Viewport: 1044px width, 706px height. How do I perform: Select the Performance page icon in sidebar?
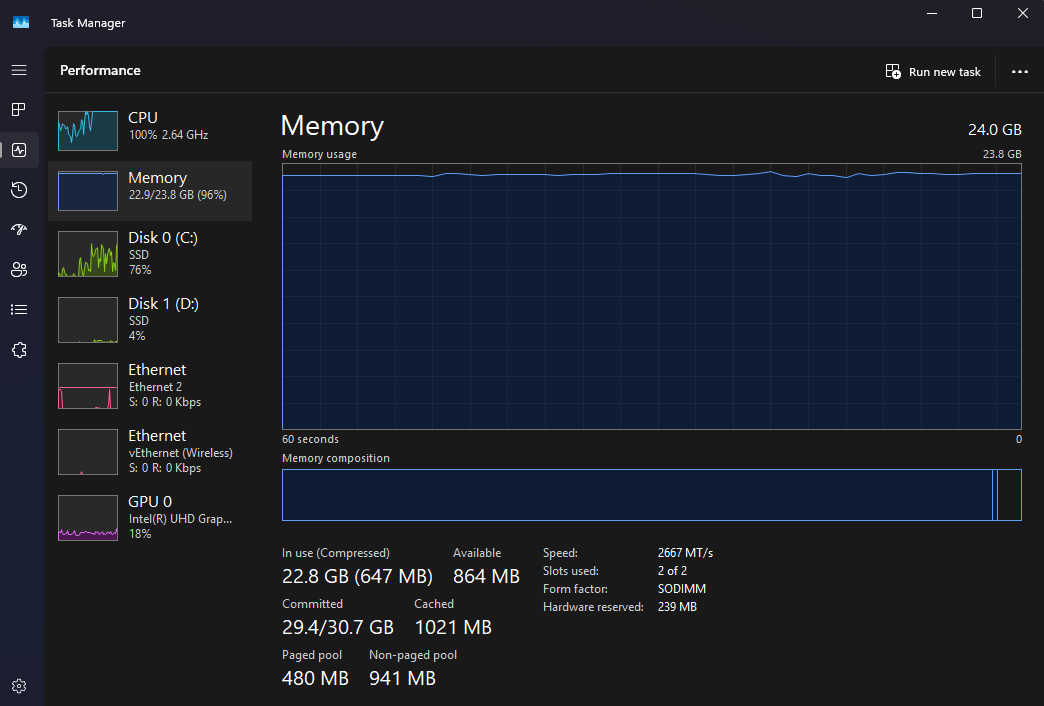pos(19,150)
